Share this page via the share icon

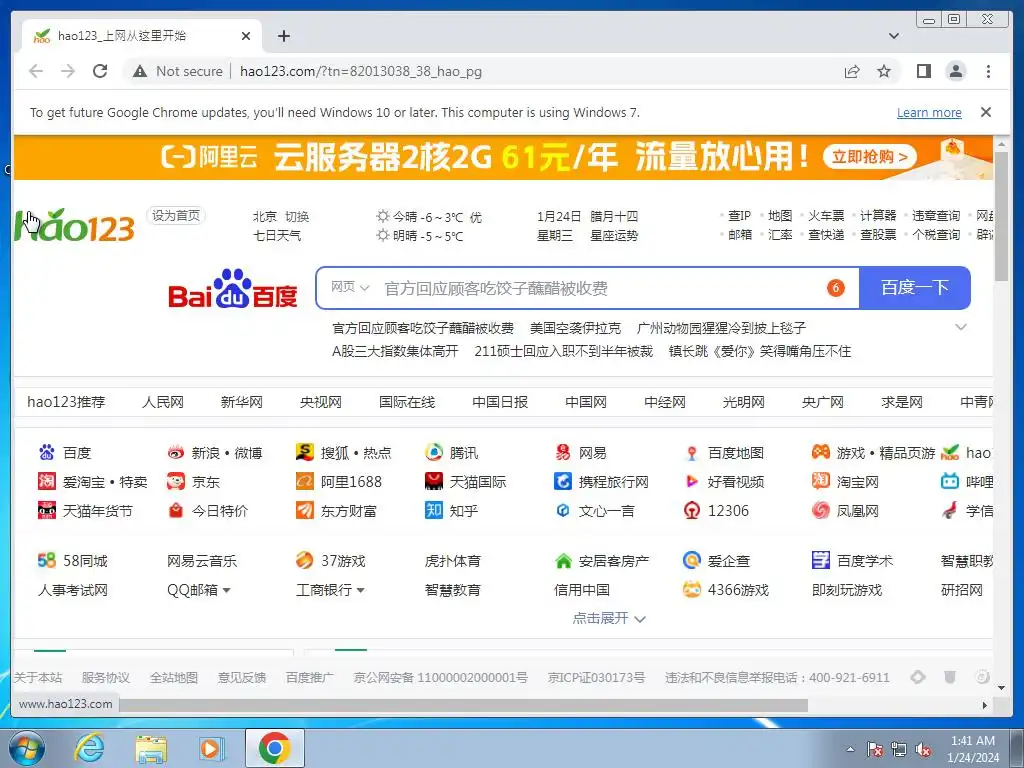click(852, 71)
